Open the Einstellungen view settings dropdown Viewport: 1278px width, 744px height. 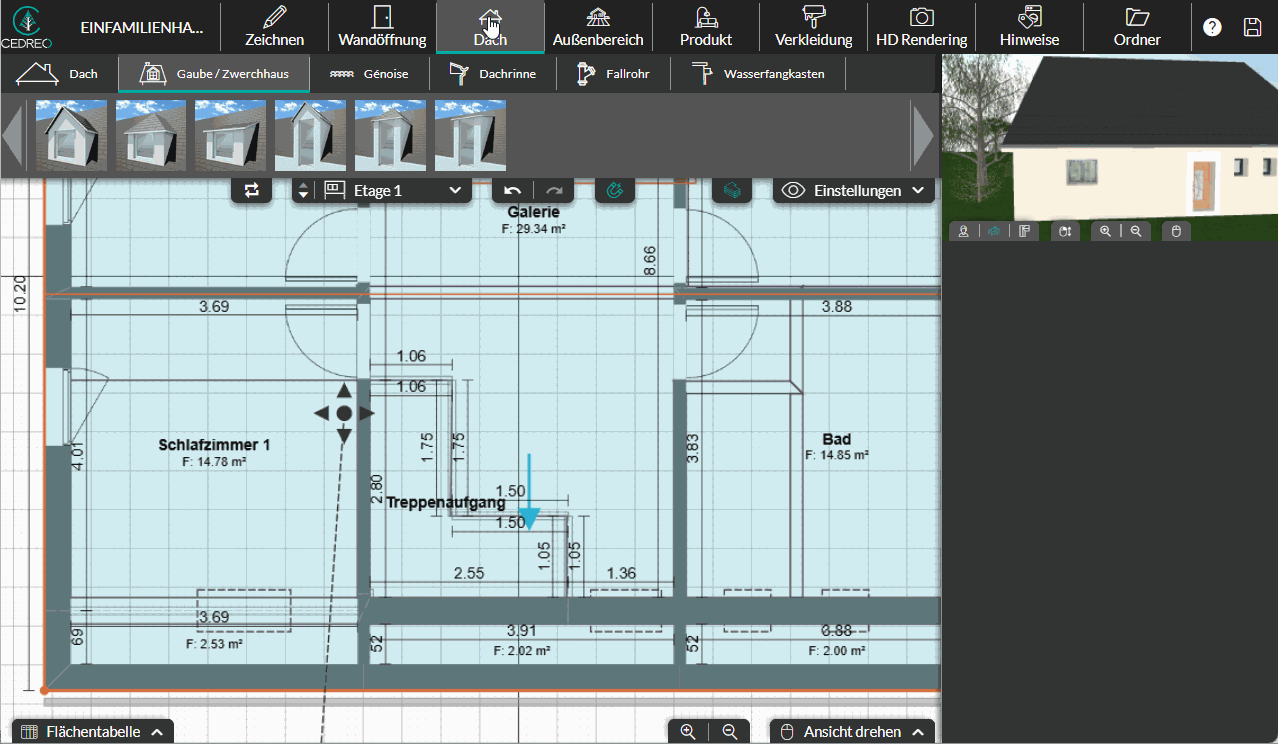(854, 190)
